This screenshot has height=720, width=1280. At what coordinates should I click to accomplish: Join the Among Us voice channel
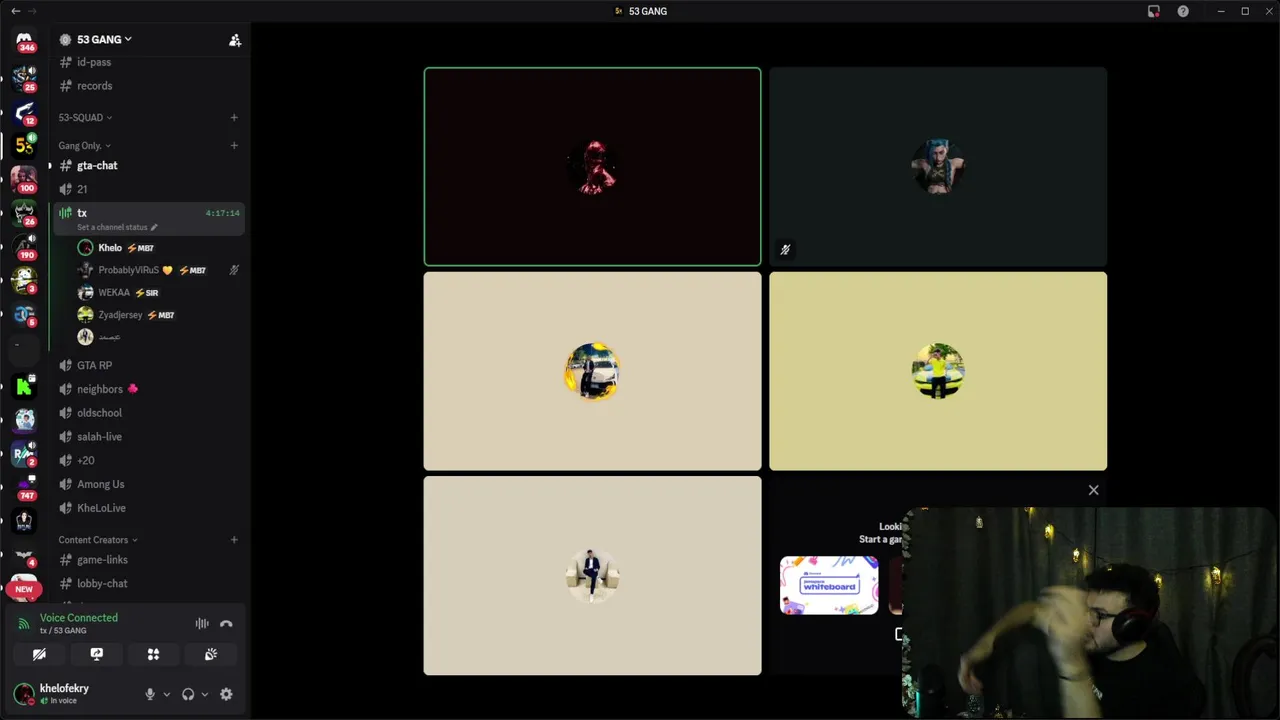coord(148,484)
